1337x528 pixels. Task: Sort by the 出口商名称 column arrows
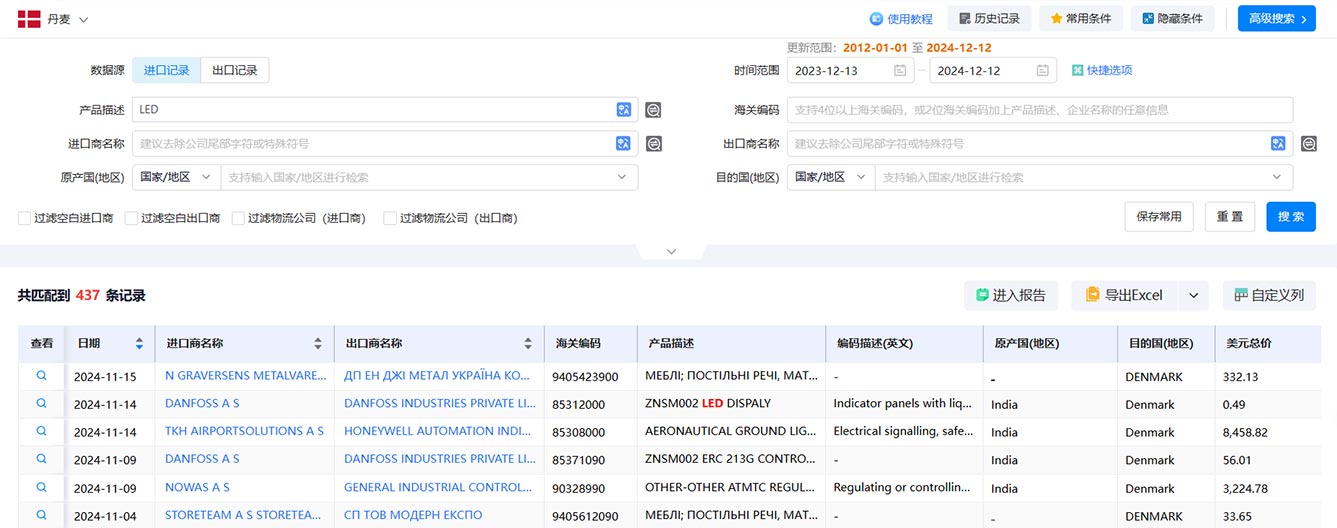[528, 344]
